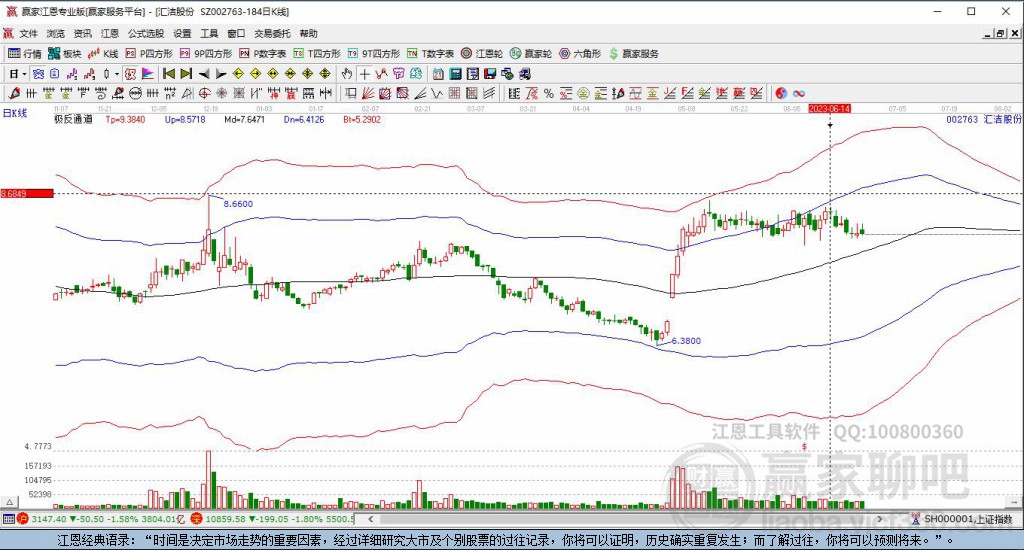
Task: Select the spiral drawing tool
Action: point(101,93)
